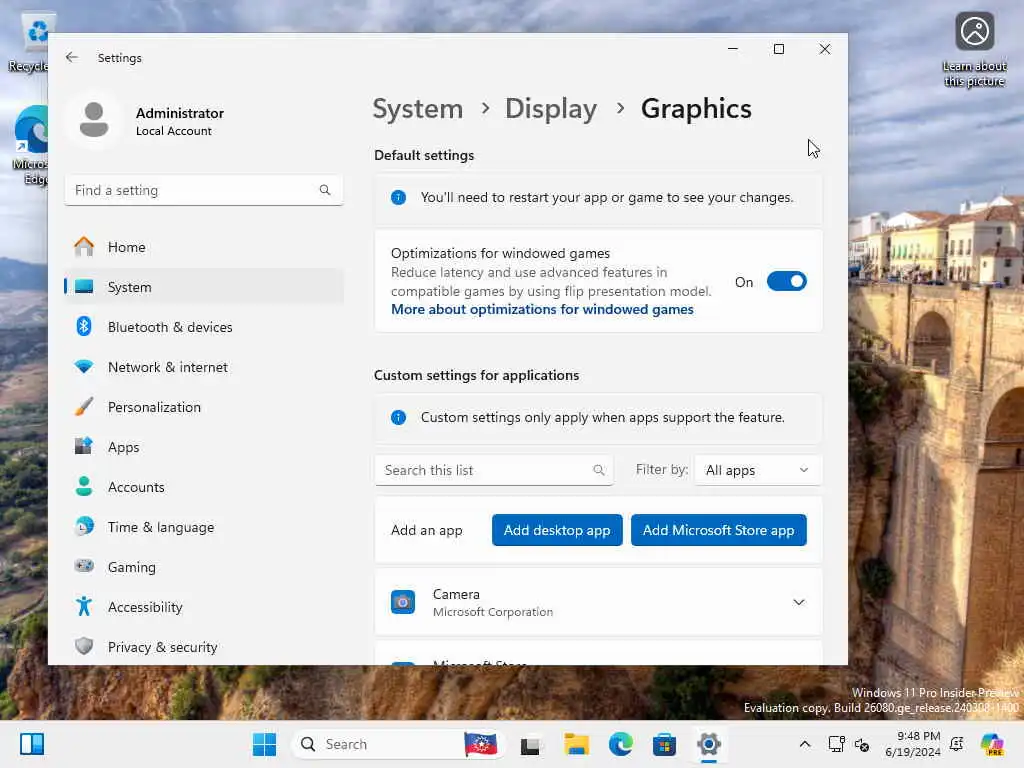Click the Custom settings for applications heading

tap(476, 376)
